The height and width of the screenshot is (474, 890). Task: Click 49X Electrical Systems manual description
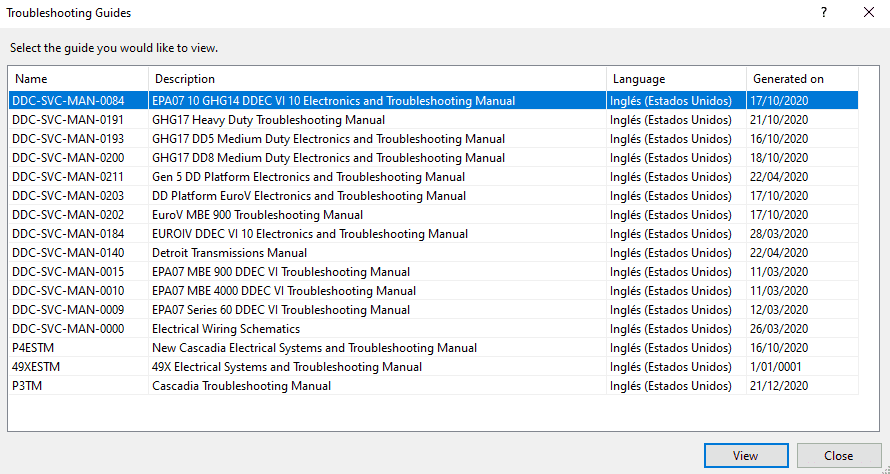click(287, 367)
